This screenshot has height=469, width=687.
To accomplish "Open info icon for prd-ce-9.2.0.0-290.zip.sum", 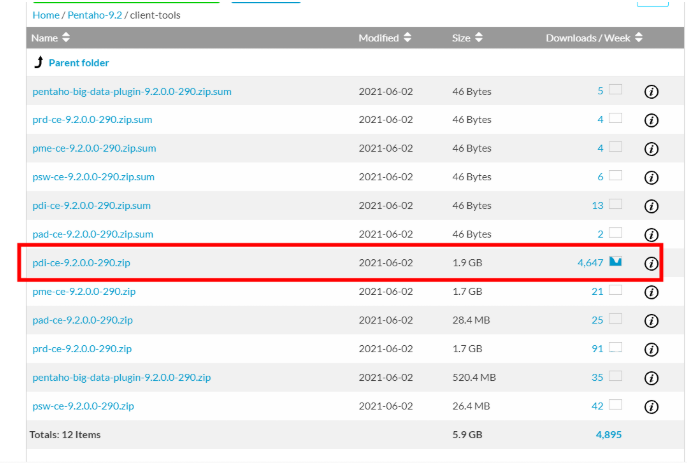I will click(651, 120).
